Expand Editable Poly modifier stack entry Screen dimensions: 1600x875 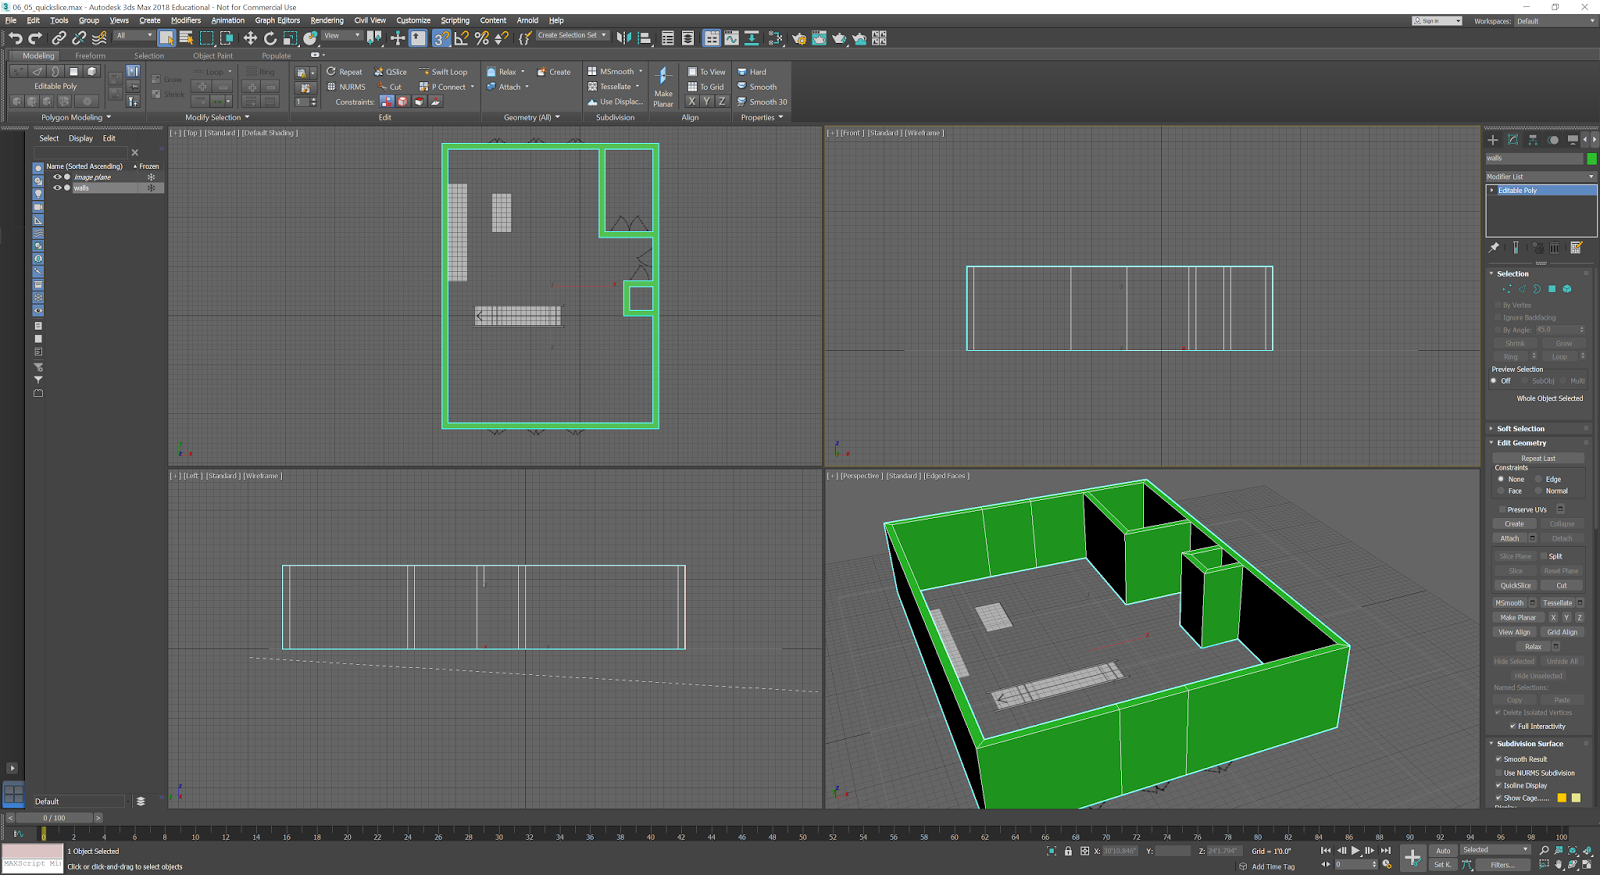(1492, 190)
